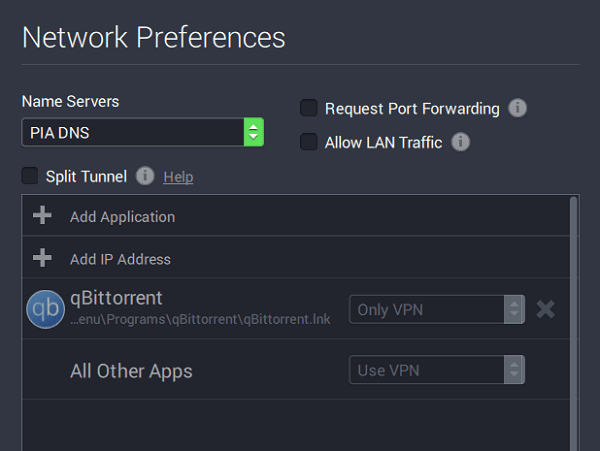This screenshot has height=451, width=600.
Task: Enable the Allow LAN Traffic checkbox
Action: pos(309,142)
